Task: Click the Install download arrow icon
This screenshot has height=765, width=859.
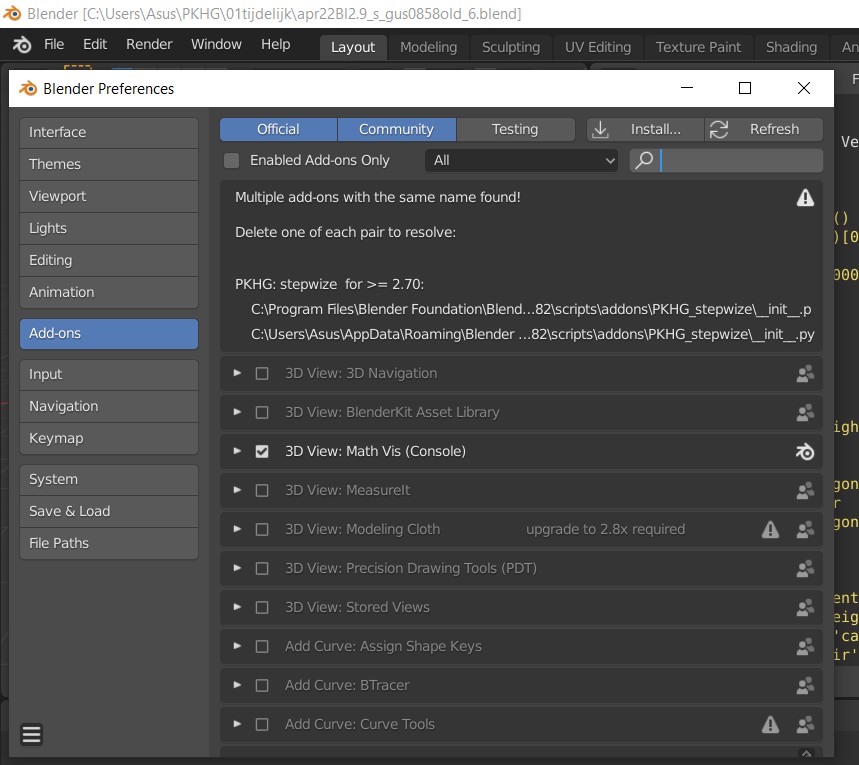Action: 600,129
